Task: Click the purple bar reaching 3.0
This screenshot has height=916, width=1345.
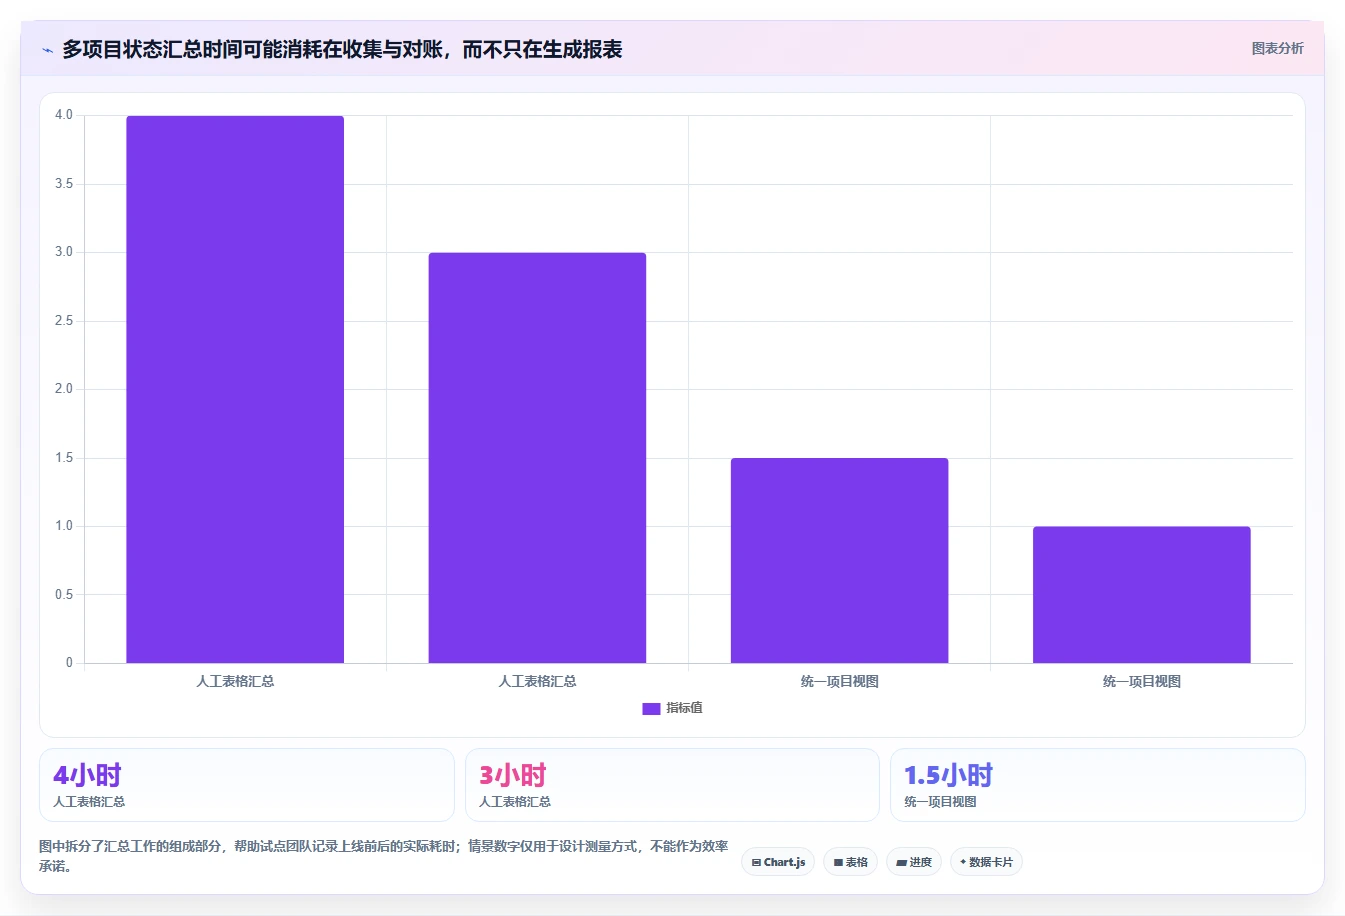Action: [537, 458]
